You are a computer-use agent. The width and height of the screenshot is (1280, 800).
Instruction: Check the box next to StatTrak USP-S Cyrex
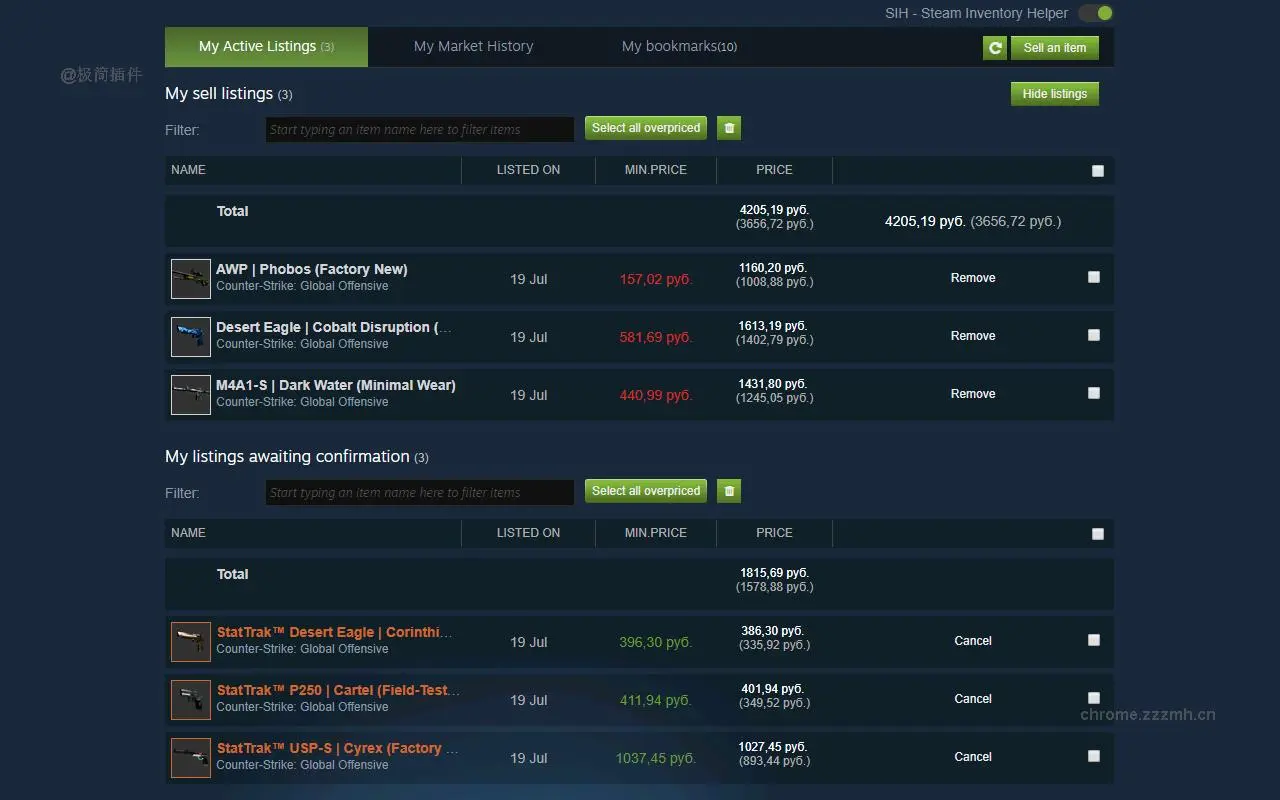click(1093, 756)
